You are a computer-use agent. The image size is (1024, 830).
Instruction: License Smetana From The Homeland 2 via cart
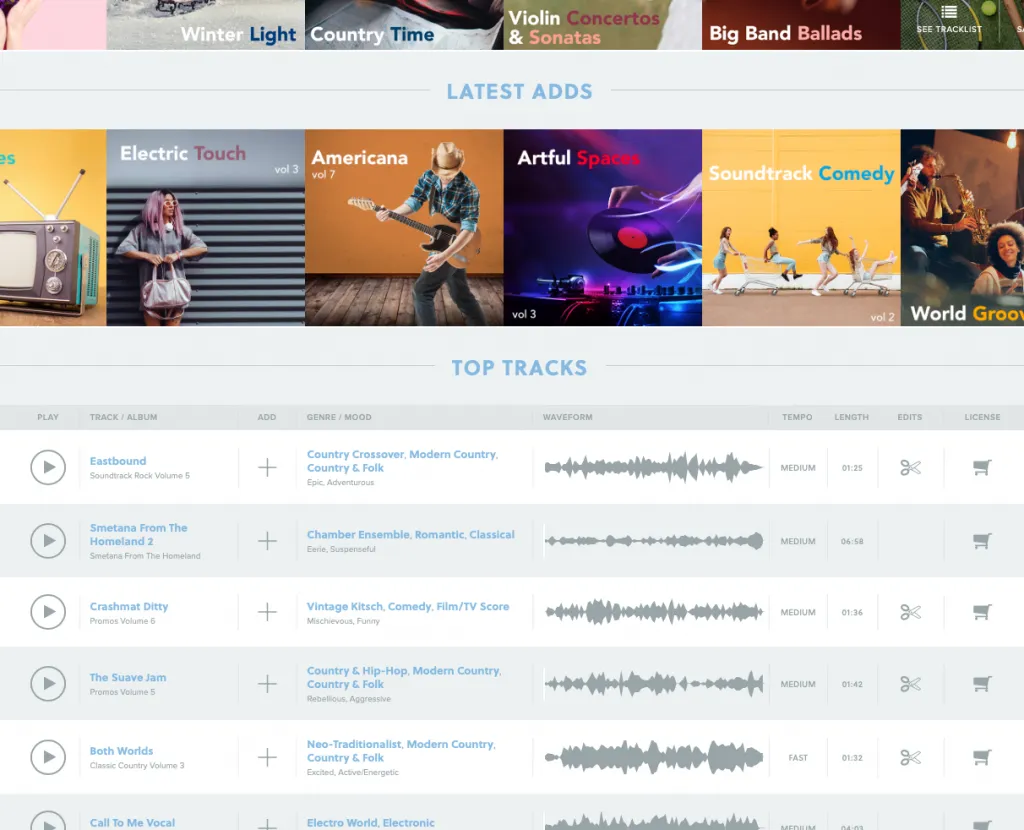[x=982, y=541]
